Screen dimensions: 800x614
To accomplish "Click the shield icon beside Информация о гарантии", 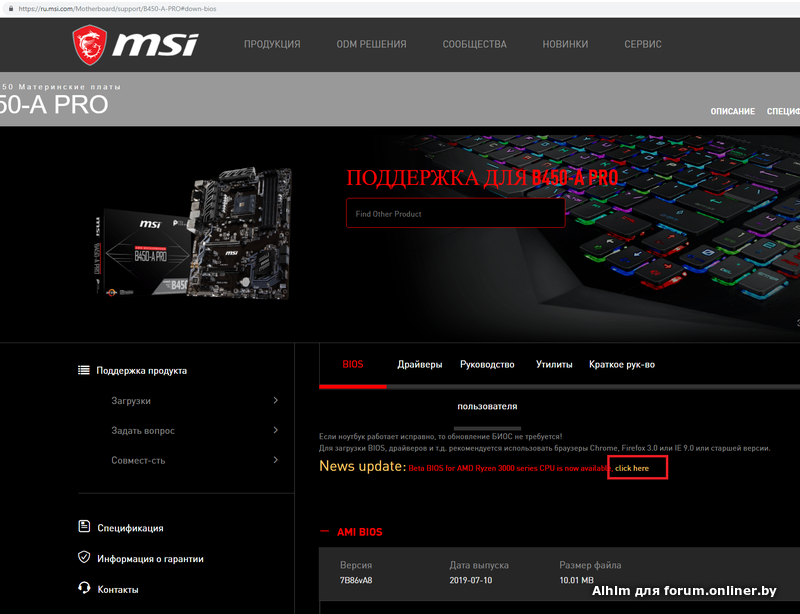I will coord(84,557).
